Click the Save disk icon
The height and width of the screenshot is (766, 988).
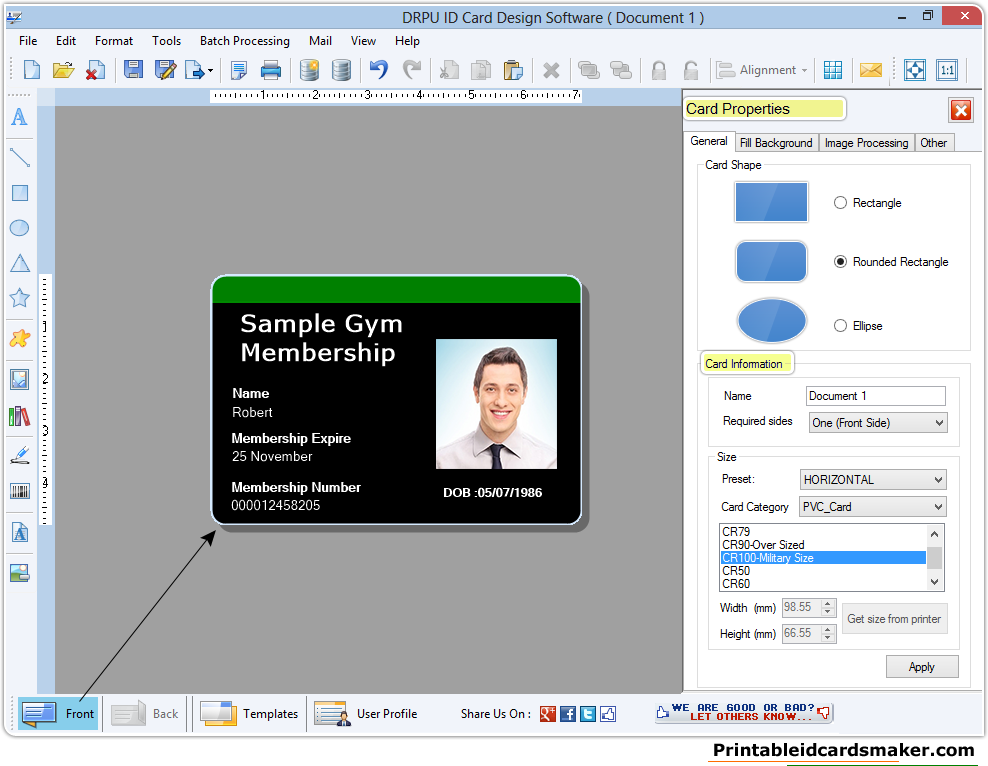point(133,69)
